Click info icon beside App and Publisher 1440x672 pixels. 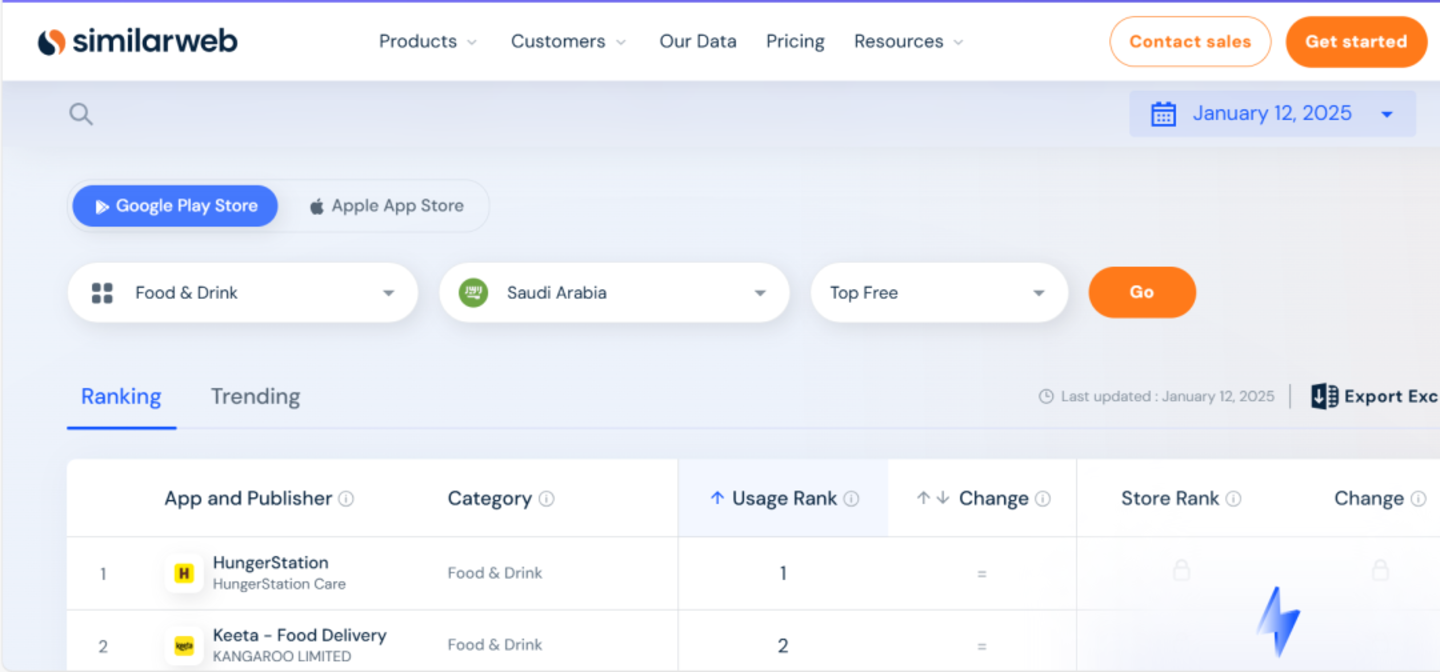346,499
